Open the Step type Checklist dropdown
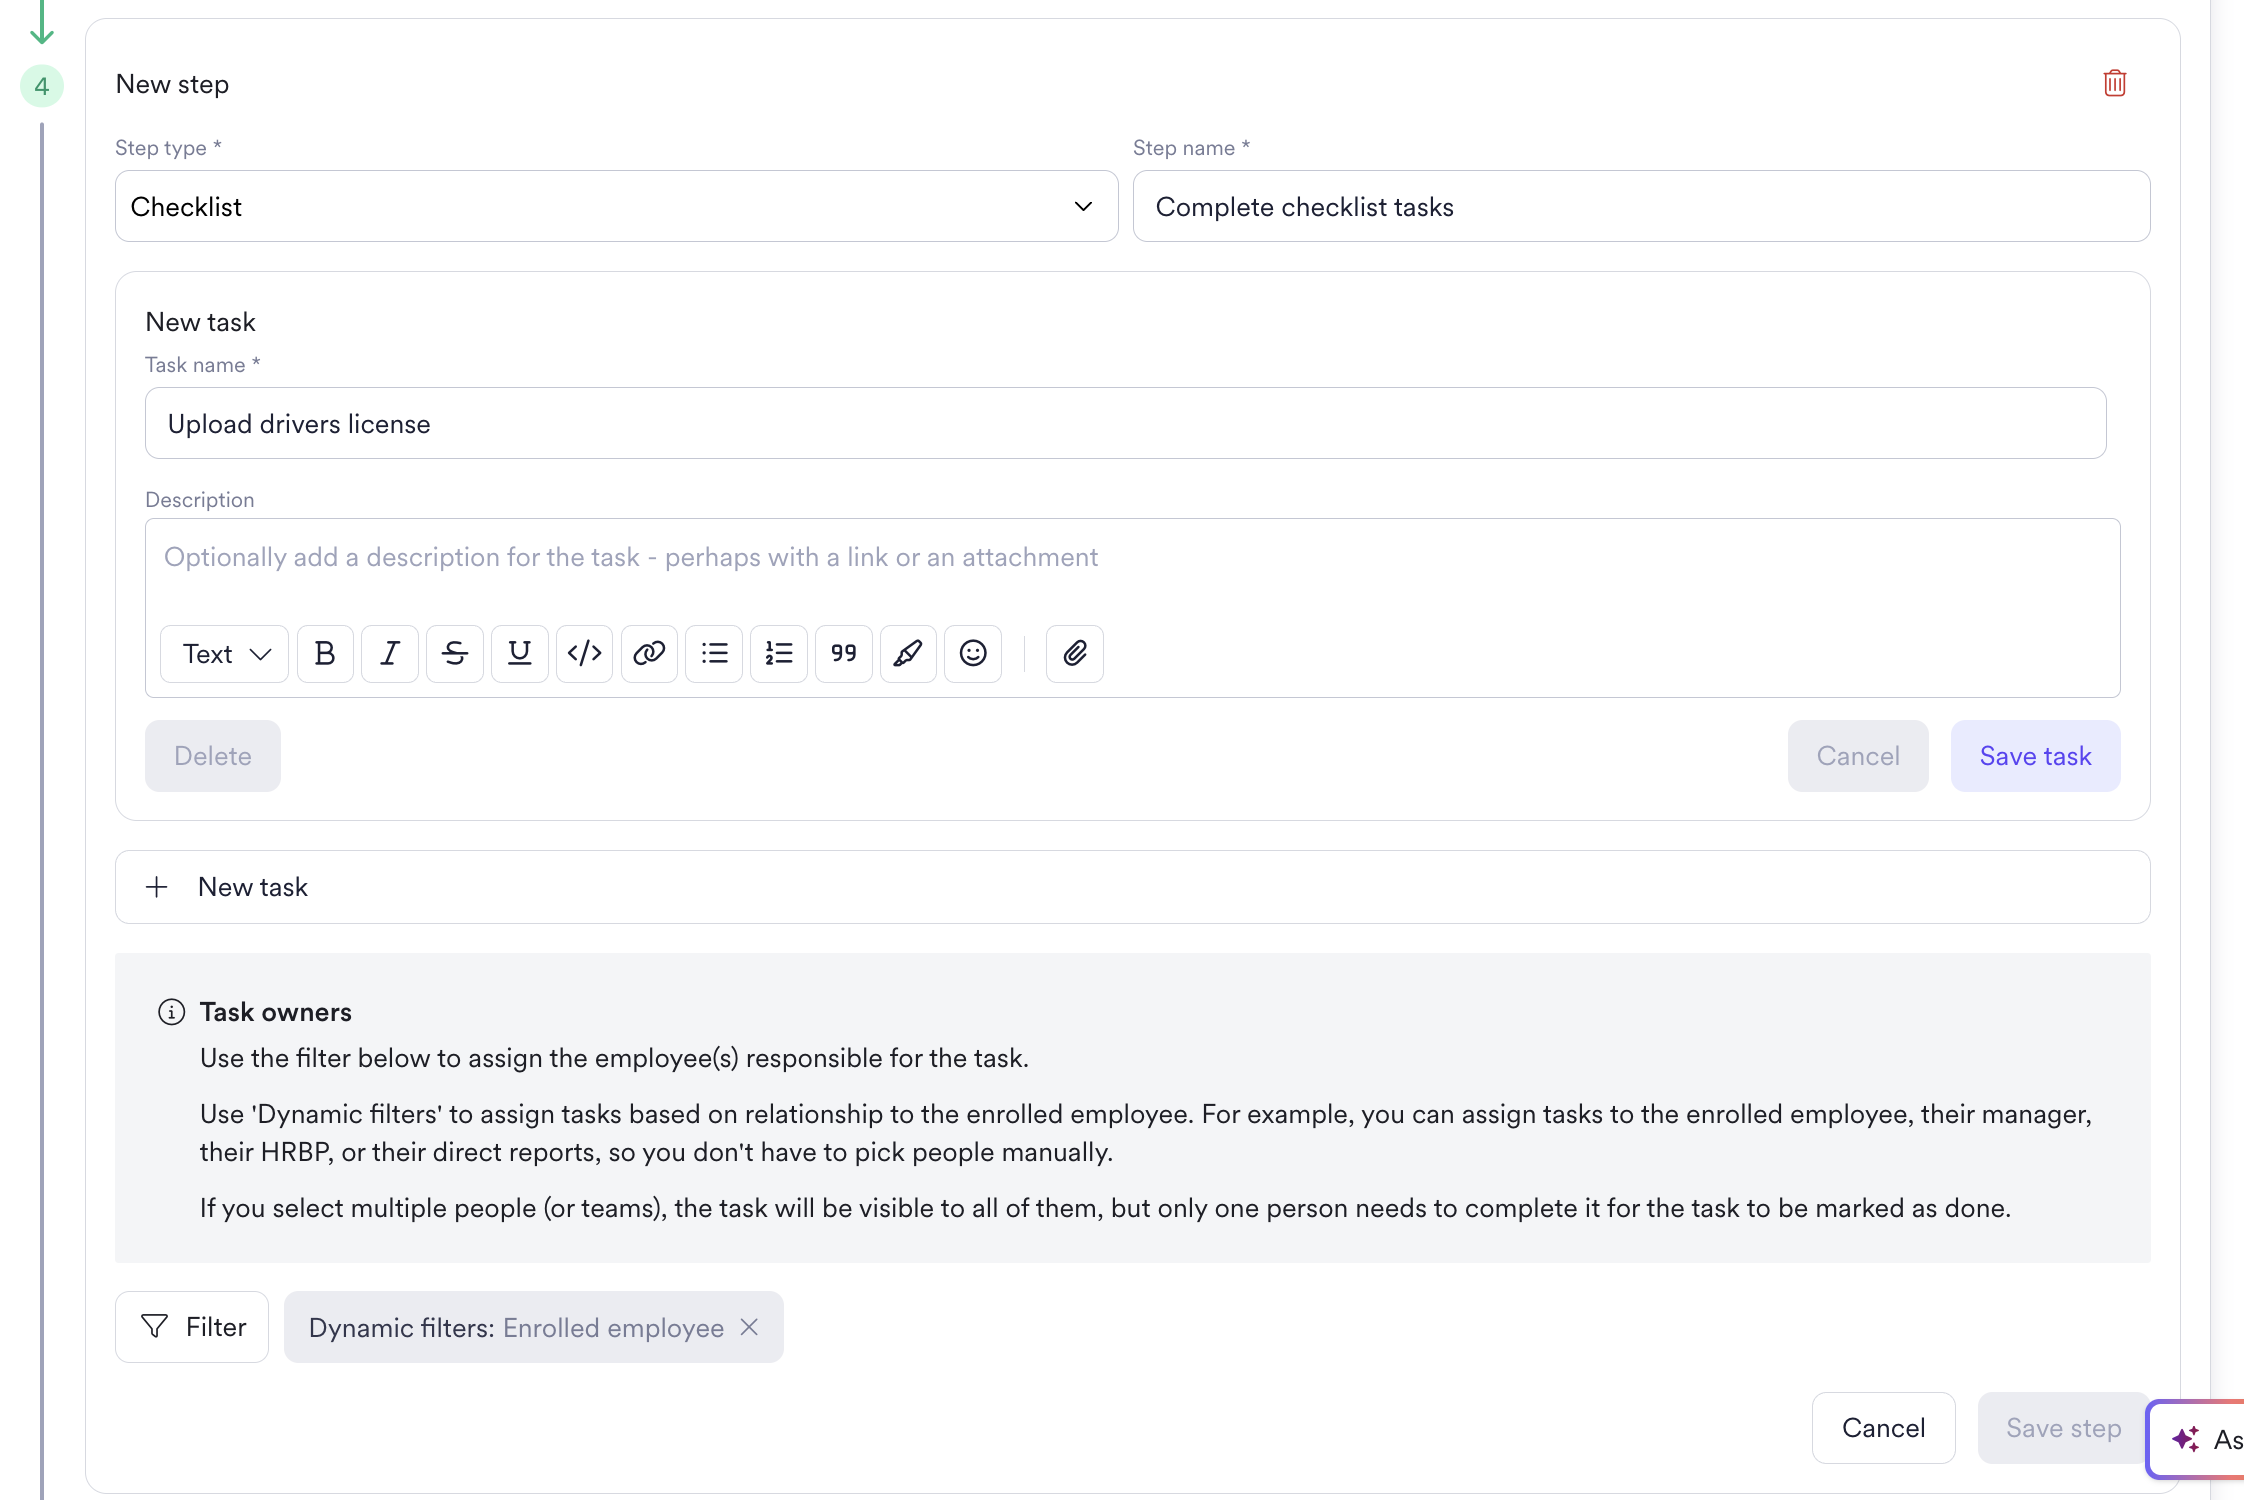 [616, 206]
